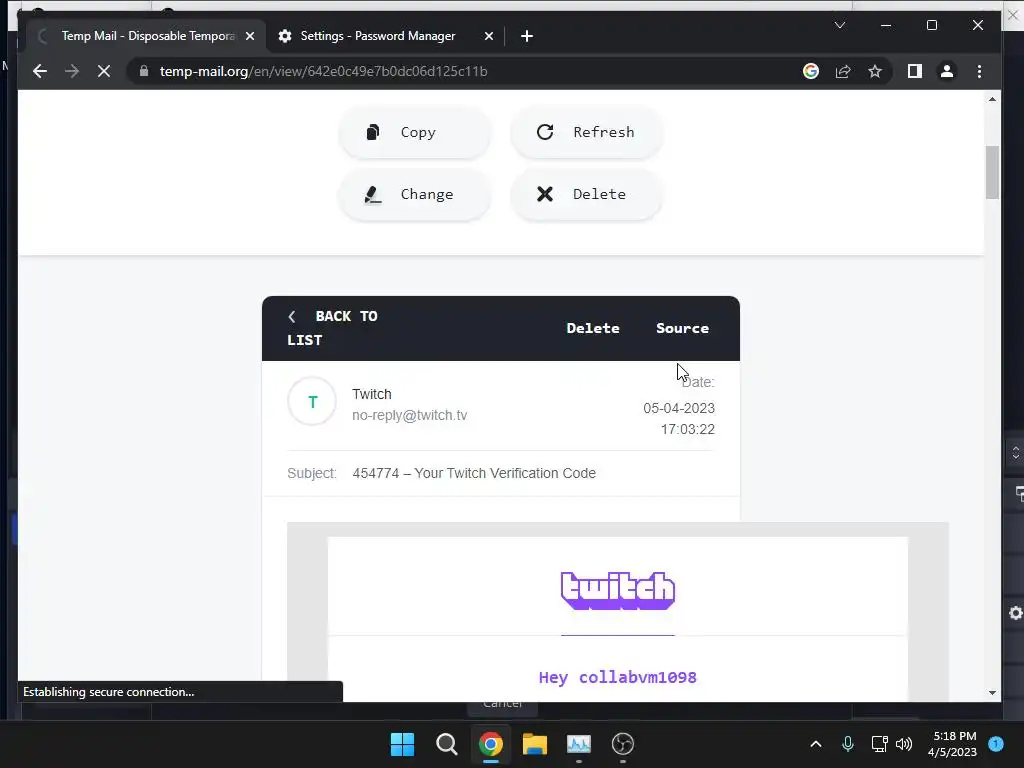
Task: Click background window gear icon at right edge
Action: point(1016,613)
